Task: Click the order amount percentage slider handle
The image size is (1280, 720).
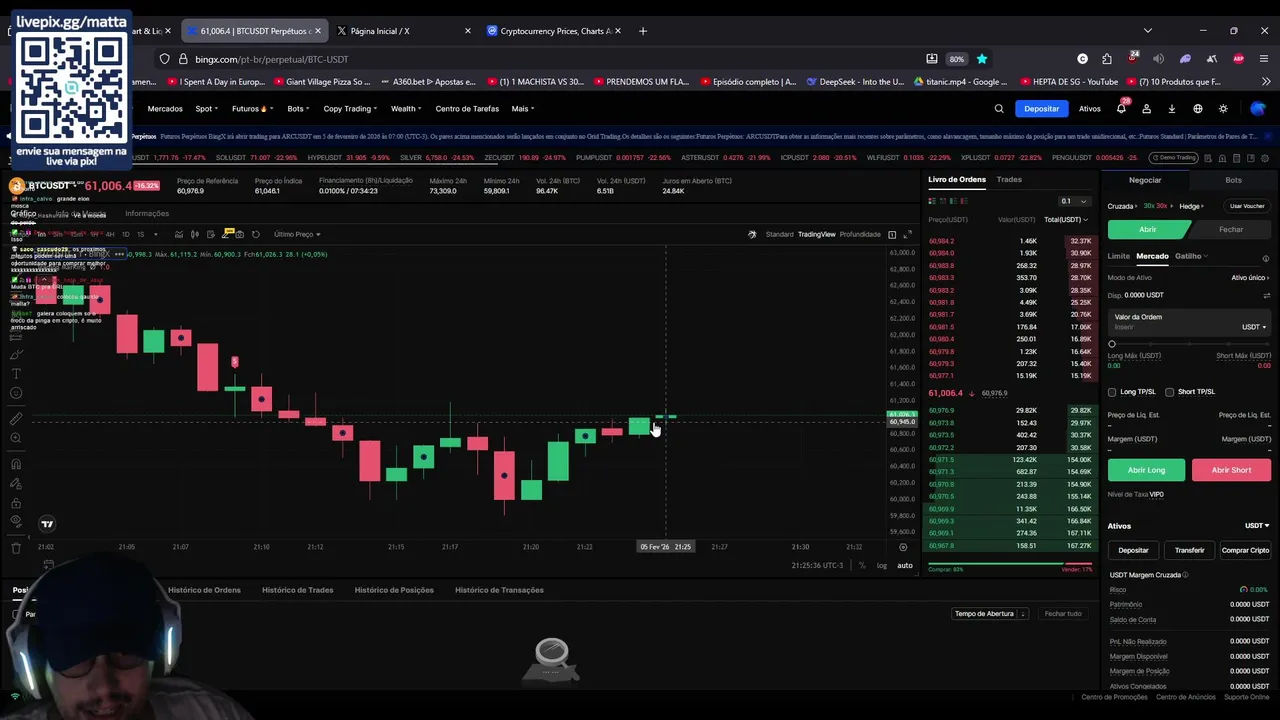Action: tap(1112, 344)
